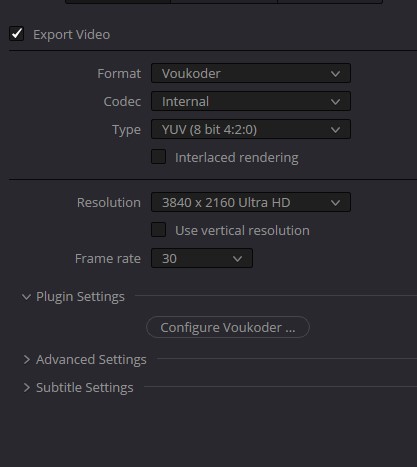Click the down arrow in the Type field
This screenshot has height=467, width=417.
pos(335,130)
